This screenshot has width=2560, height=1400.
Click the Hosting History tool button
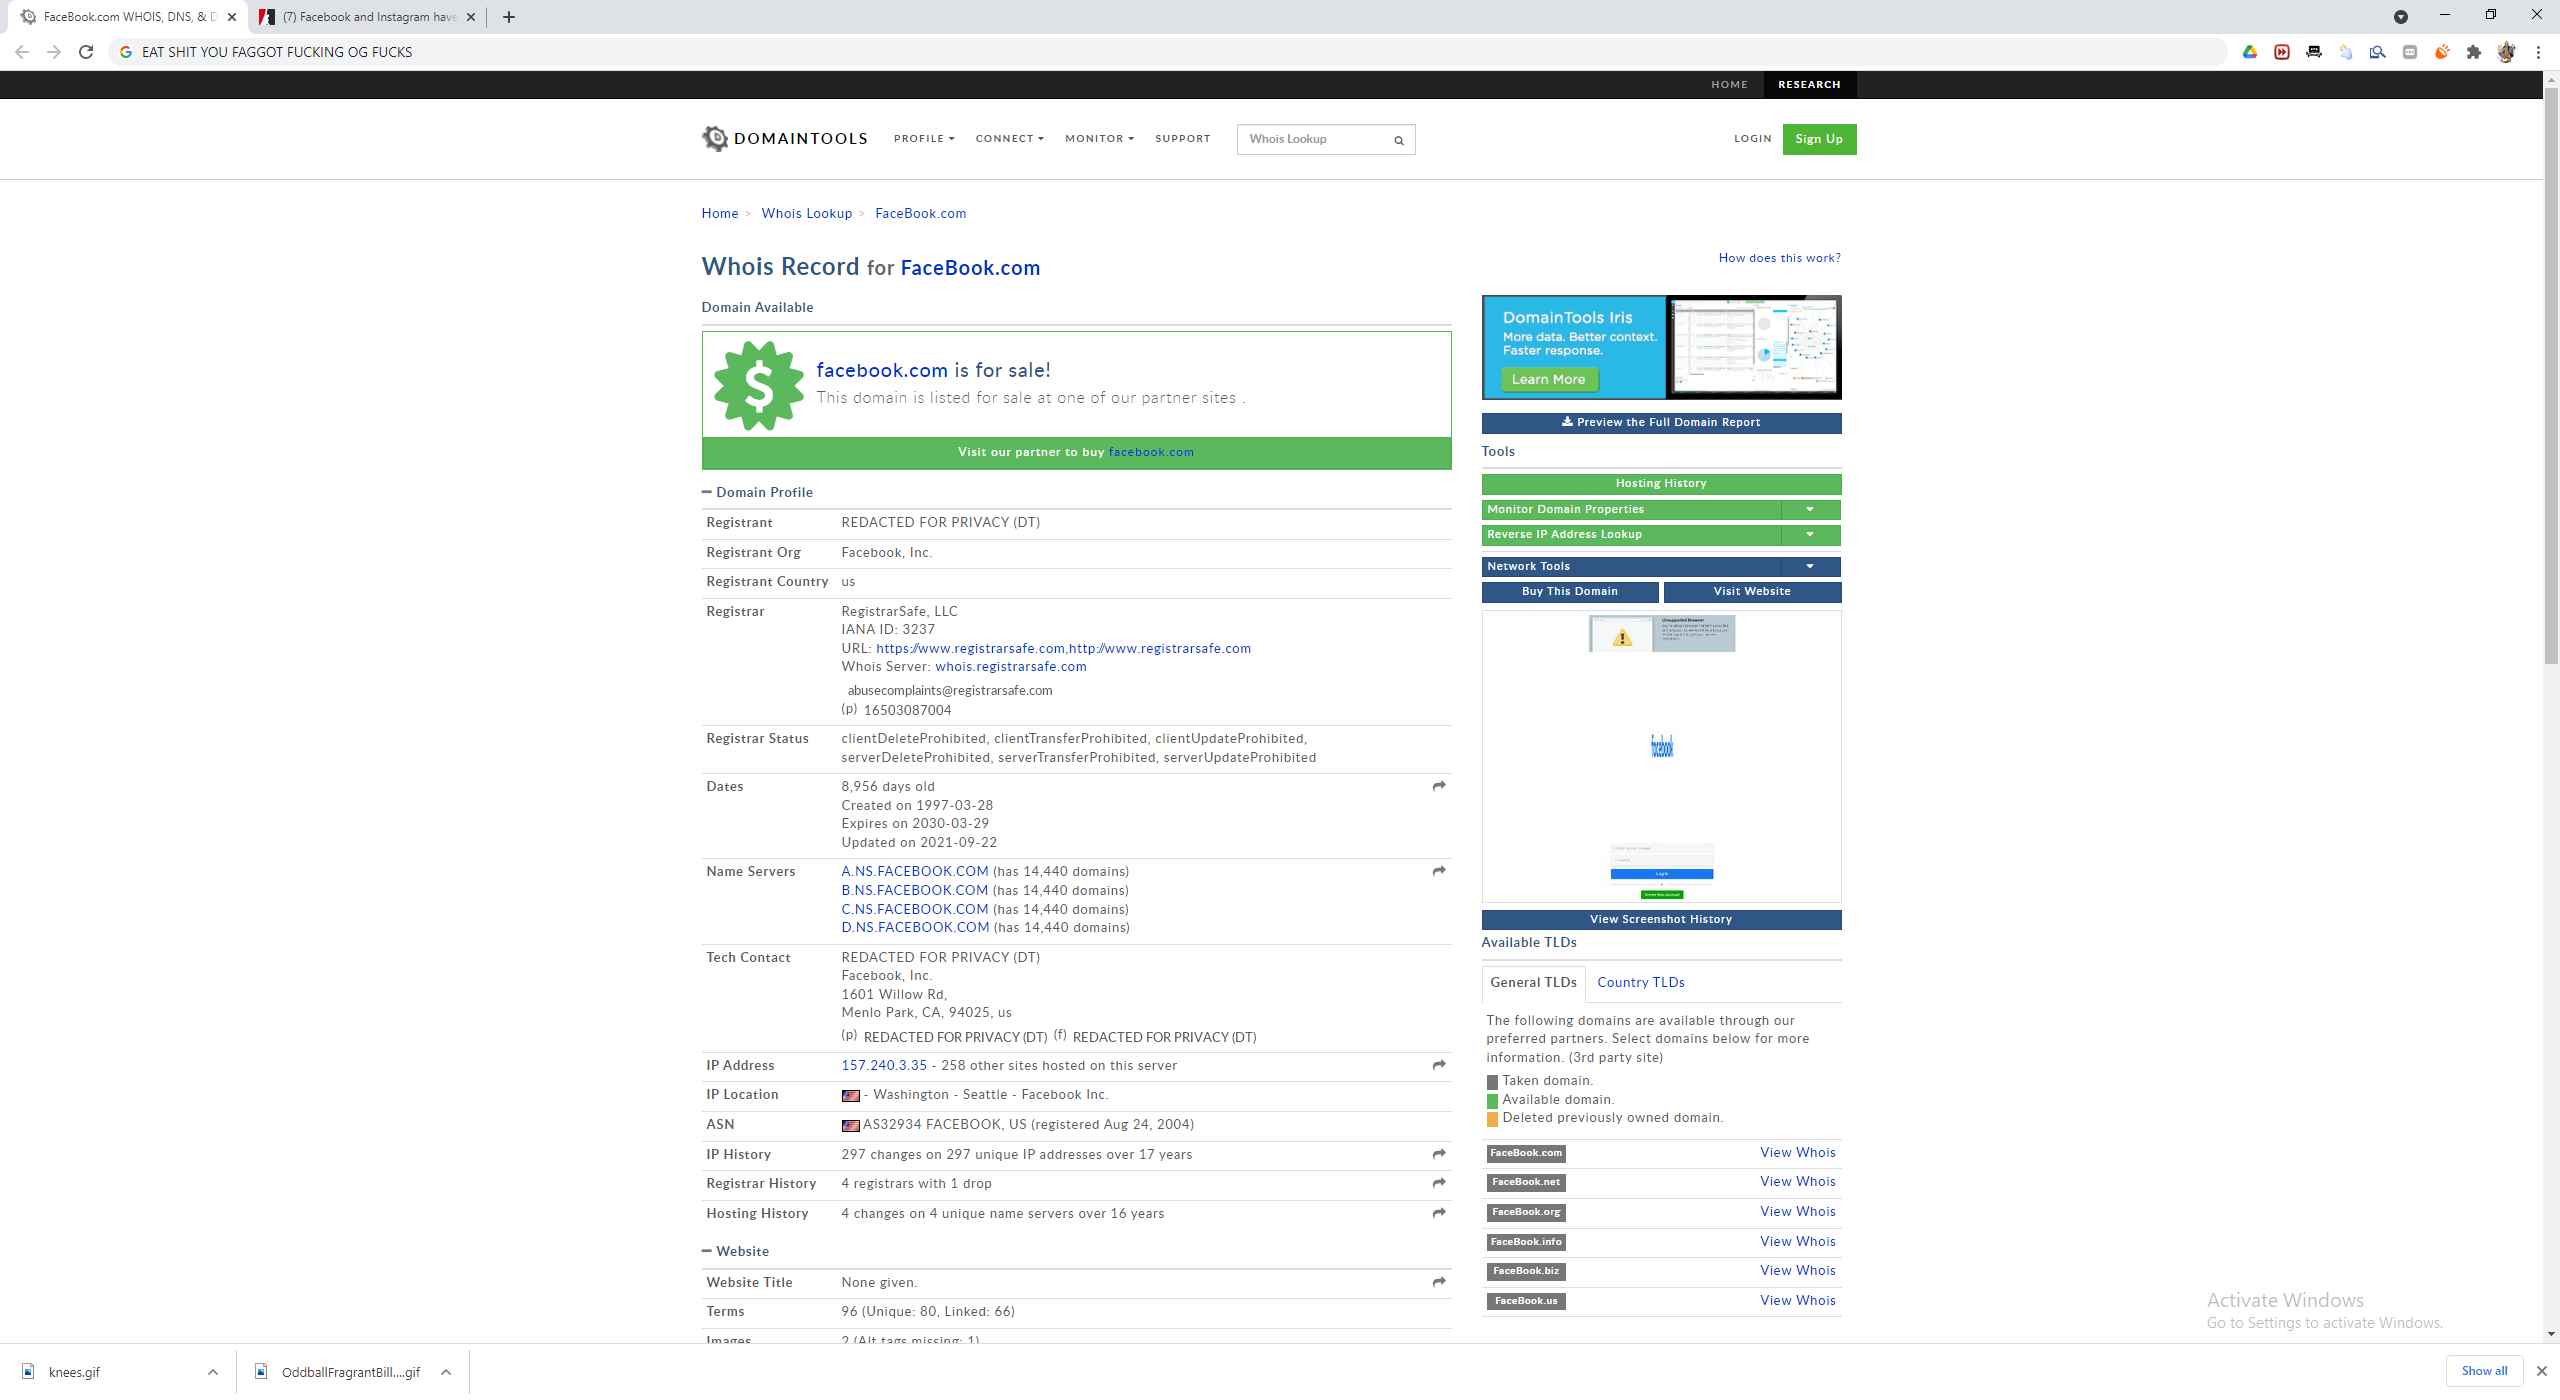pyautogui.click(x=1661, y=484)
